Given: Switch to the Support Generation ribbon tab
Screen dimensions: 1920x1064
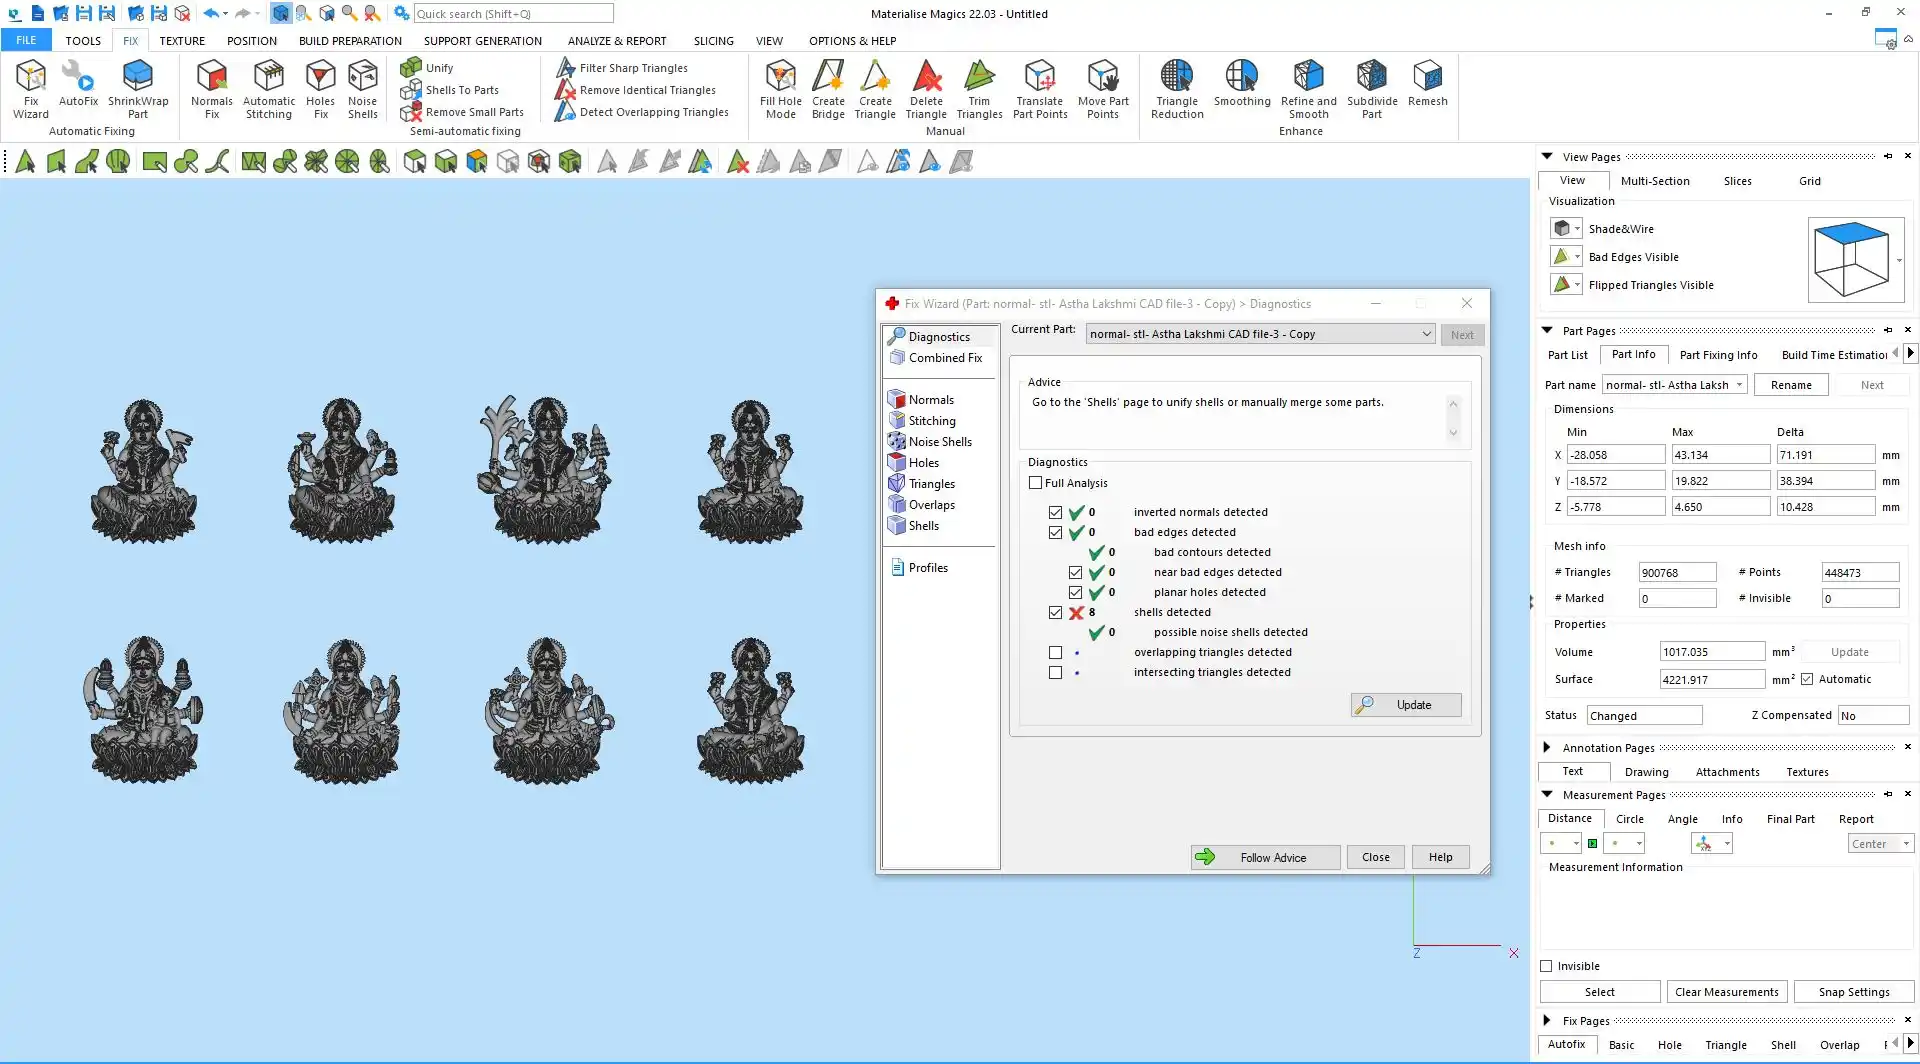Looking at the screenshot, I should coord(482,41).
